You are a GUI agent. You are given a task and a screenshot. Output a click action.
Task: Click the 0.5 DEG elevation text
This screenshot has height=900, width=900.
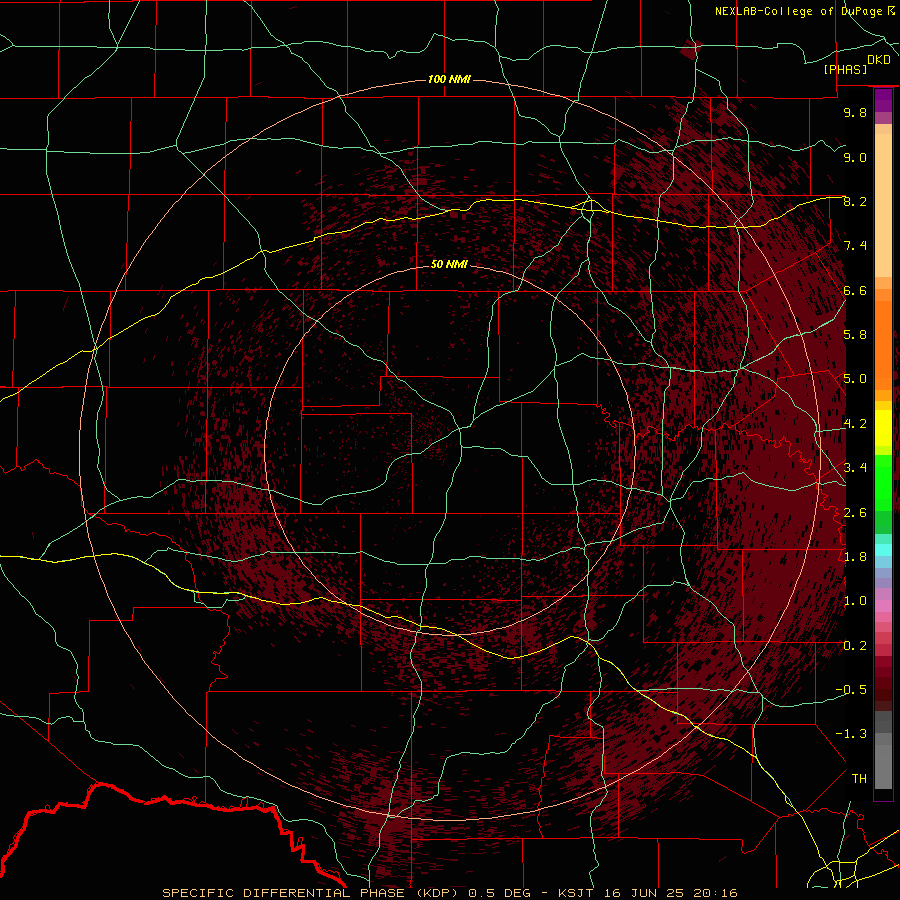coord(498,893)
